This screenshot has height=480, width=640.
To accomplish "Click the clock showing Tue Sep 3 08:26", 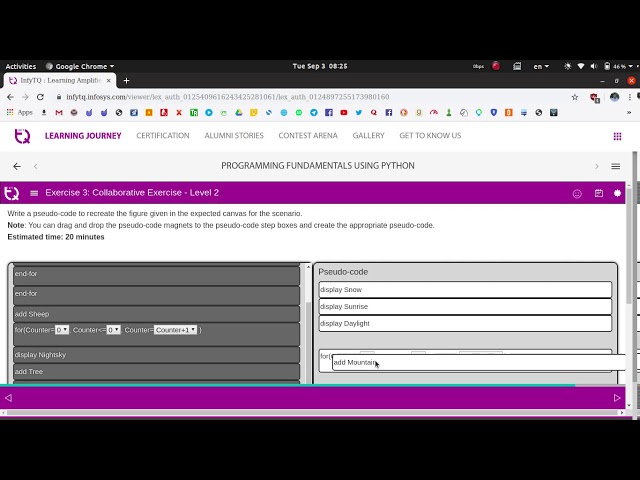I will [320, 66].
